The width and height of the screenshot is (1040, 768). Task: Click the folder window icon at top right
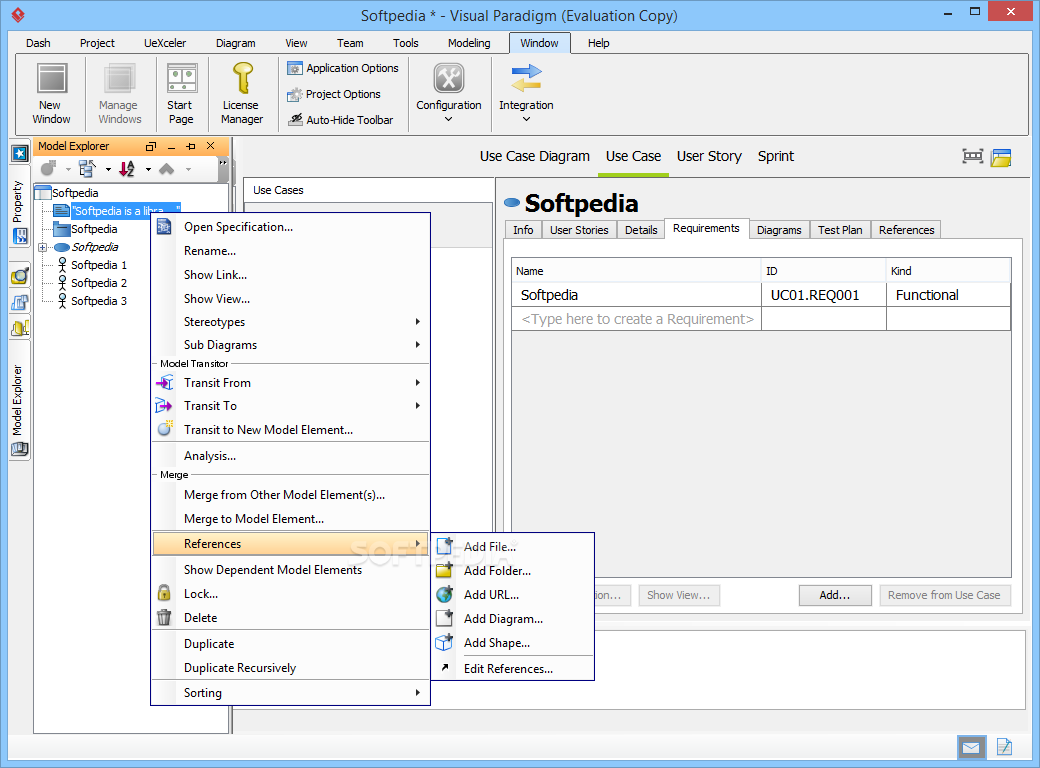(1001, 157)
